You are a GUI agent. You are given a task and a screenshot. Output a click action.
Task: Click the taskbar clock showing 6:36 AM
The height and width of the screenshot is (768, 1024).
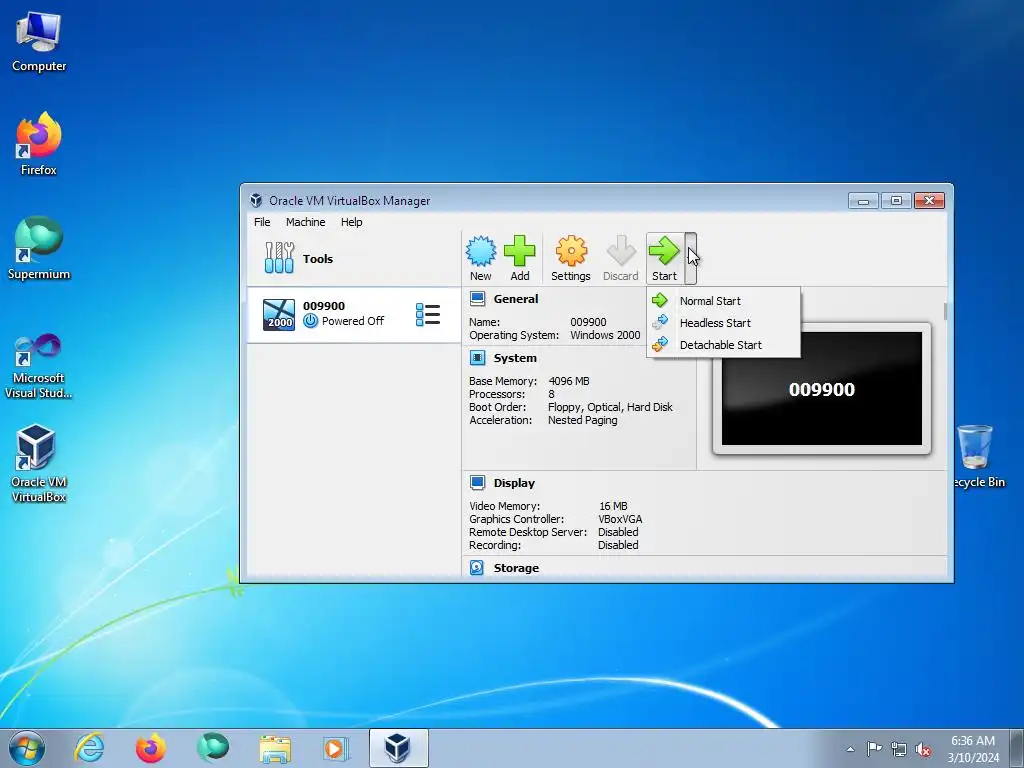point(973,749)
